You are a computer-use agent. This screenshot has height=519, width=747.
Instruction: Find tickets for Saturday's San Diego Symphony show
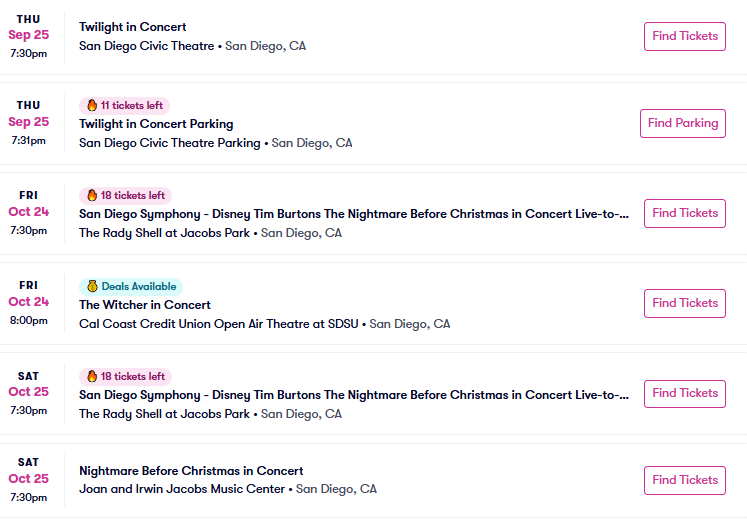point(684,393)
